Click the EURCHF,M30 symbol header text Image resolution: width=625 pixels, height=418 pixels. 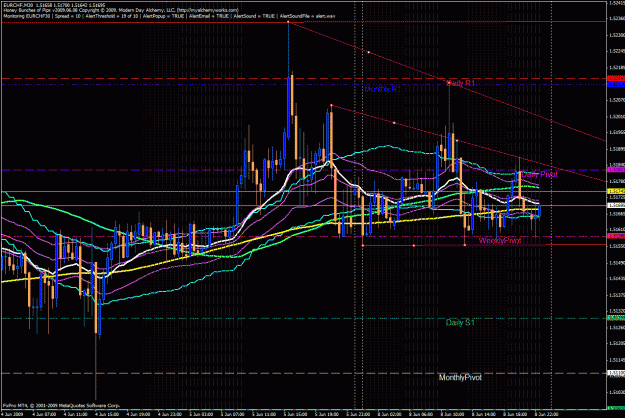tap(18, 5)
